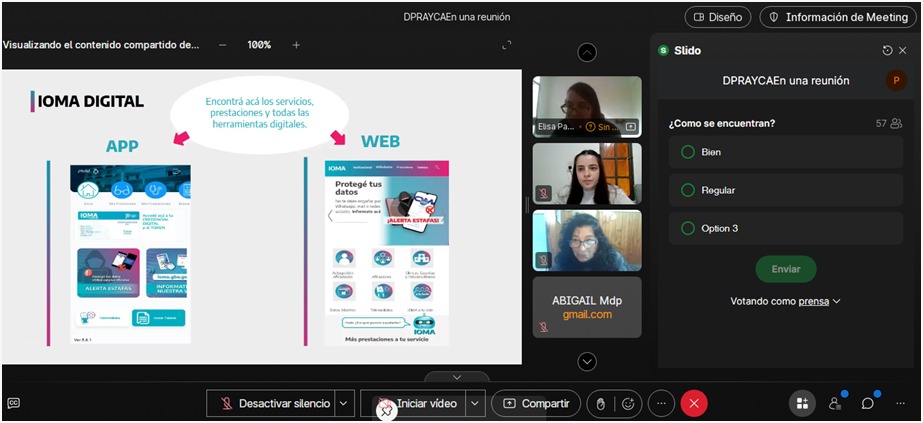This screenshot has width=923, height=423.
Task: Collapse the meeting controls bar chevron
Action: pyautogui.click(x=457, y=377)
